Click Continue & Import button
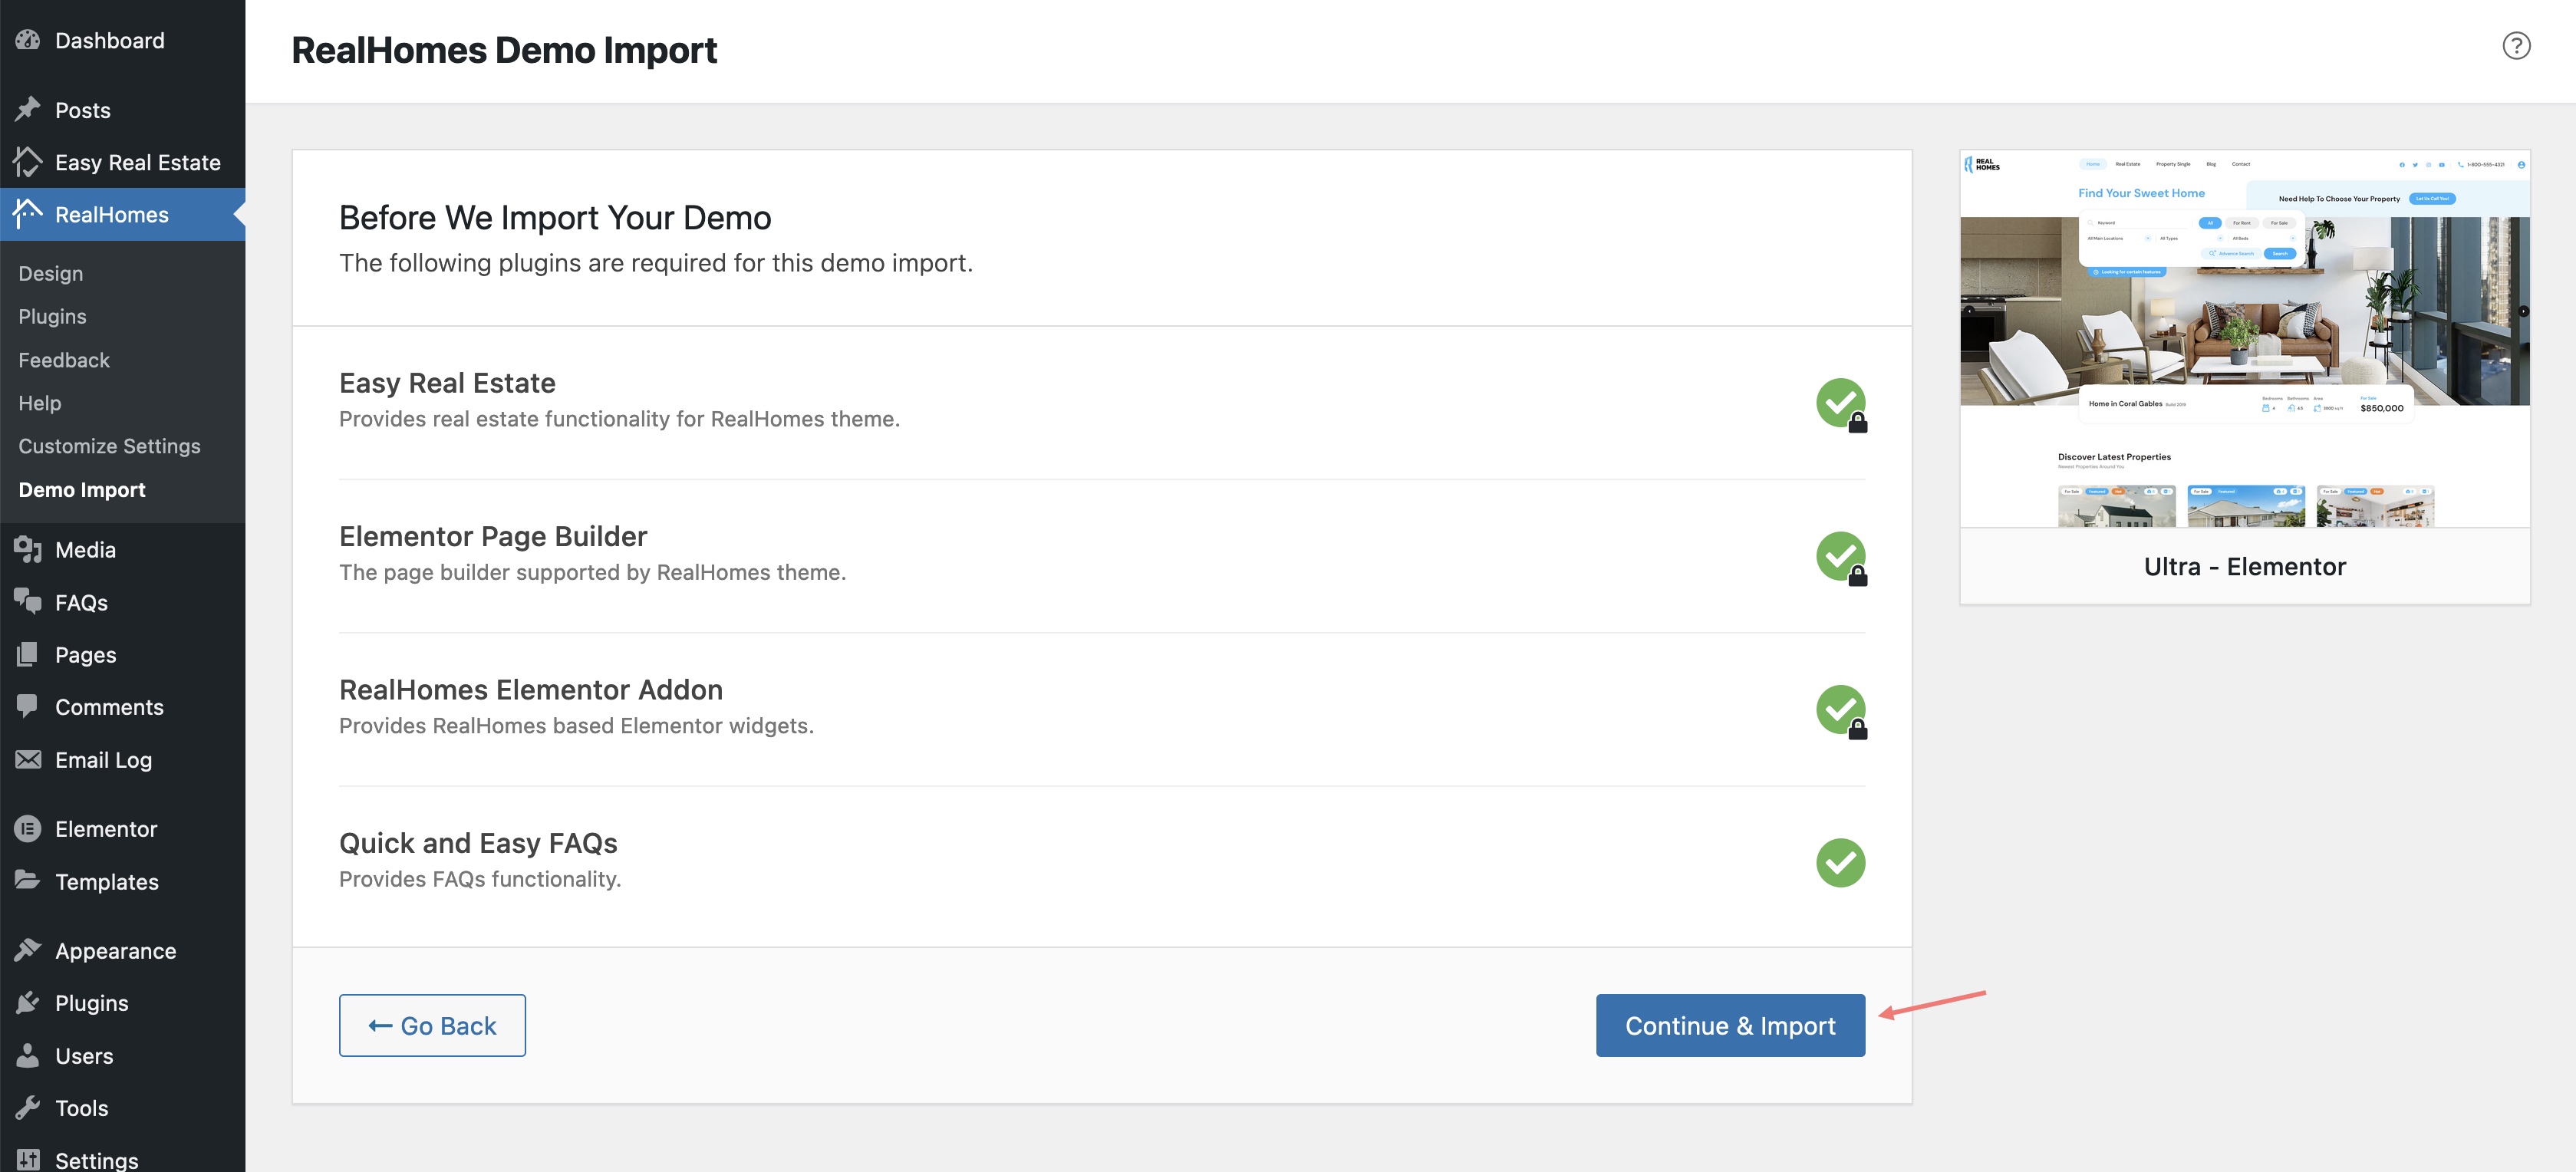Viewport: 2576px width, 1172px height. click(1730, 1025)
